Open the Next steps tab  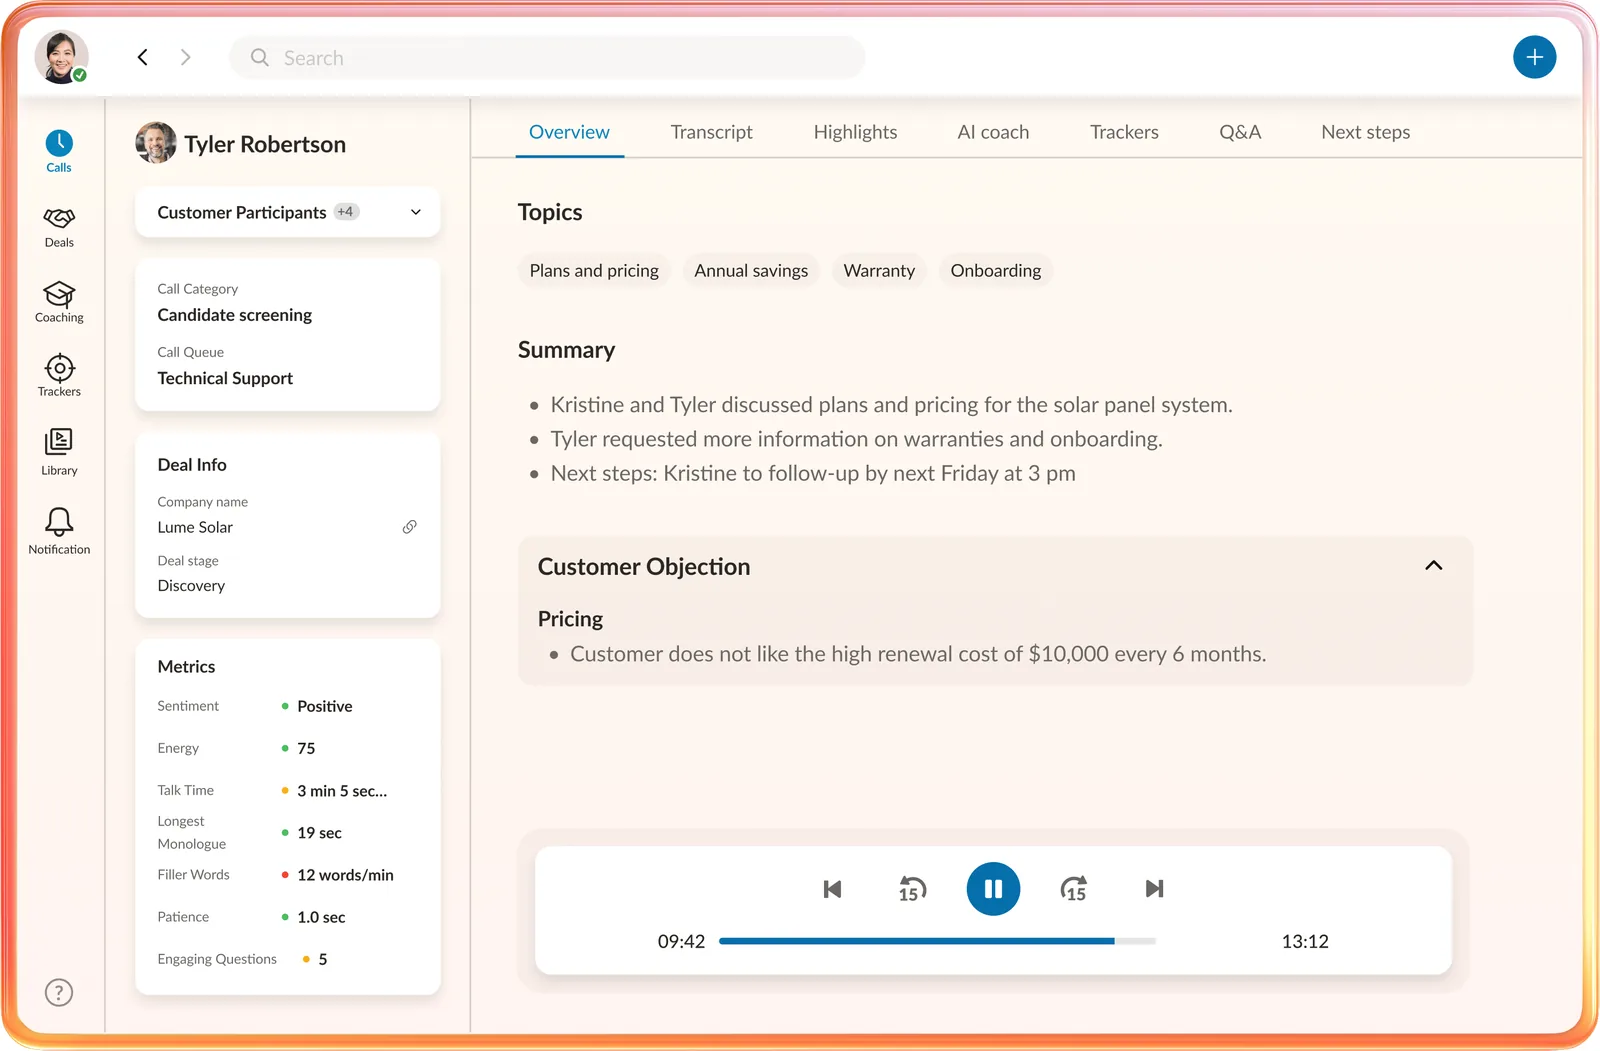1365,132
